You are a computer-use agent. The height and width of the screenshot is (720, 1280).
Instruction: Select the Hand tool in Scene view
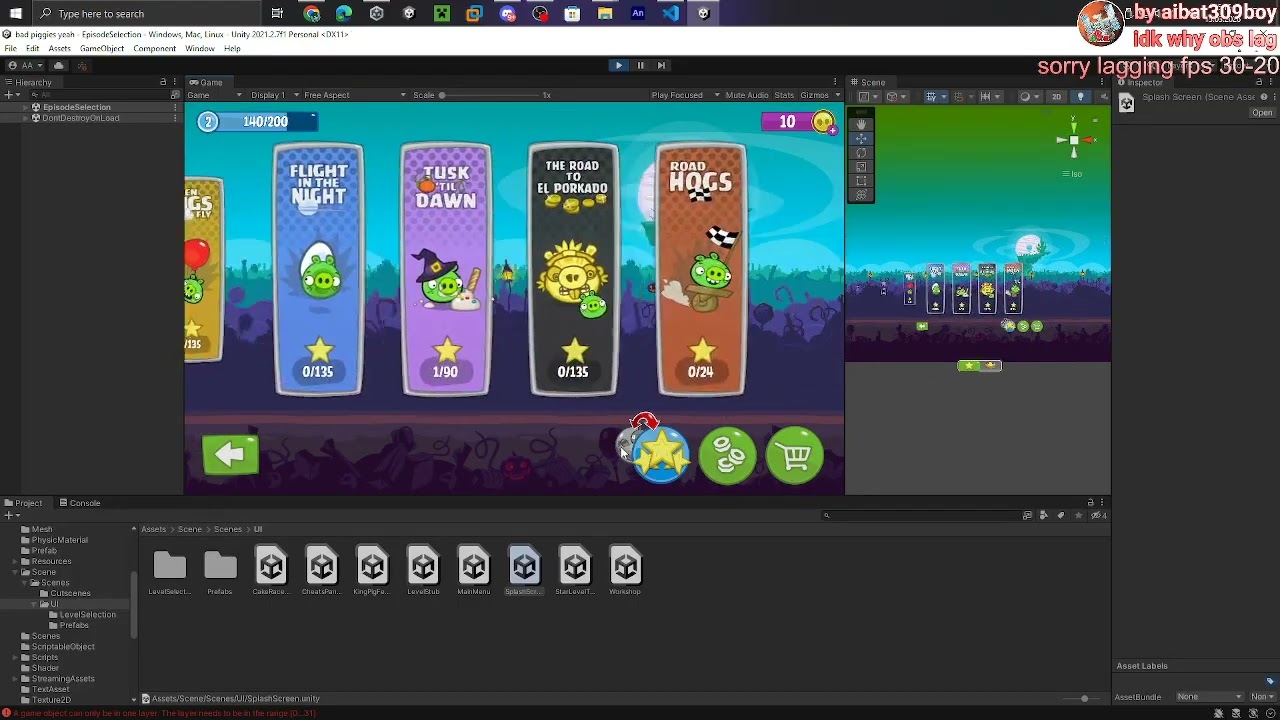click(861, 125)
